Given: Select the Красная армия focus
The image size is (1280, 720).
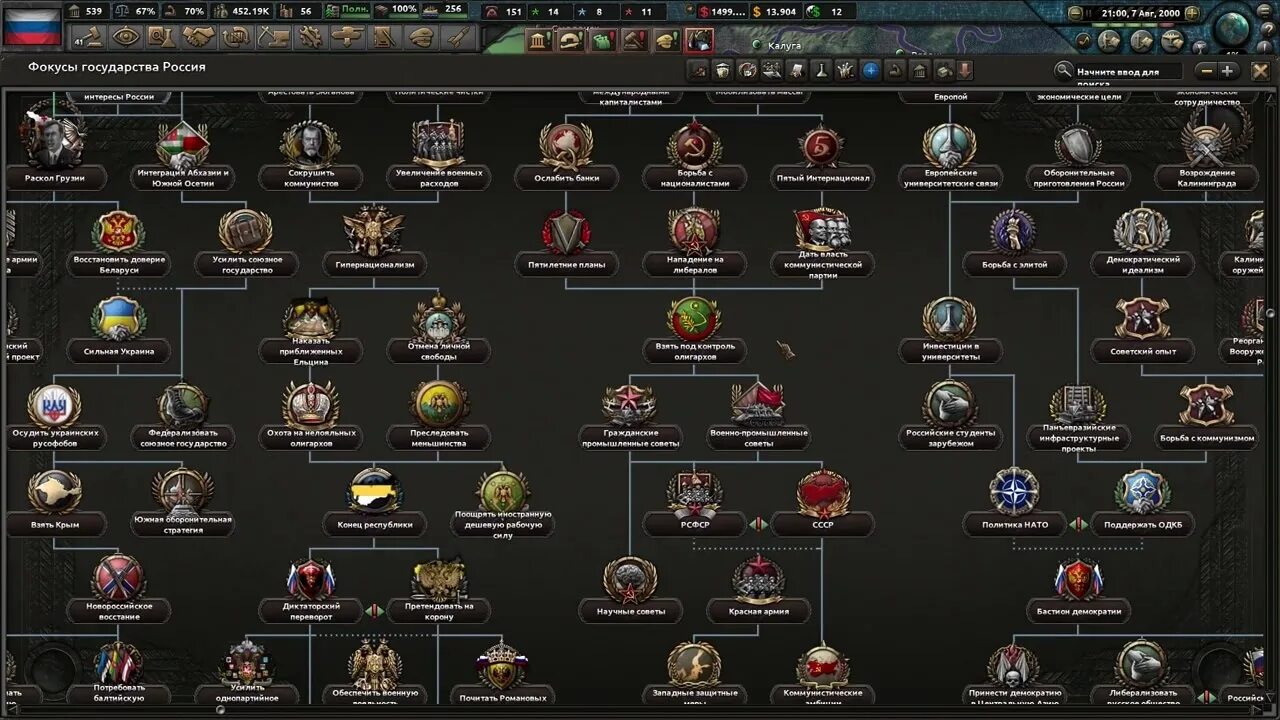Looking at the screenshot, I should (x=759, y=590).
